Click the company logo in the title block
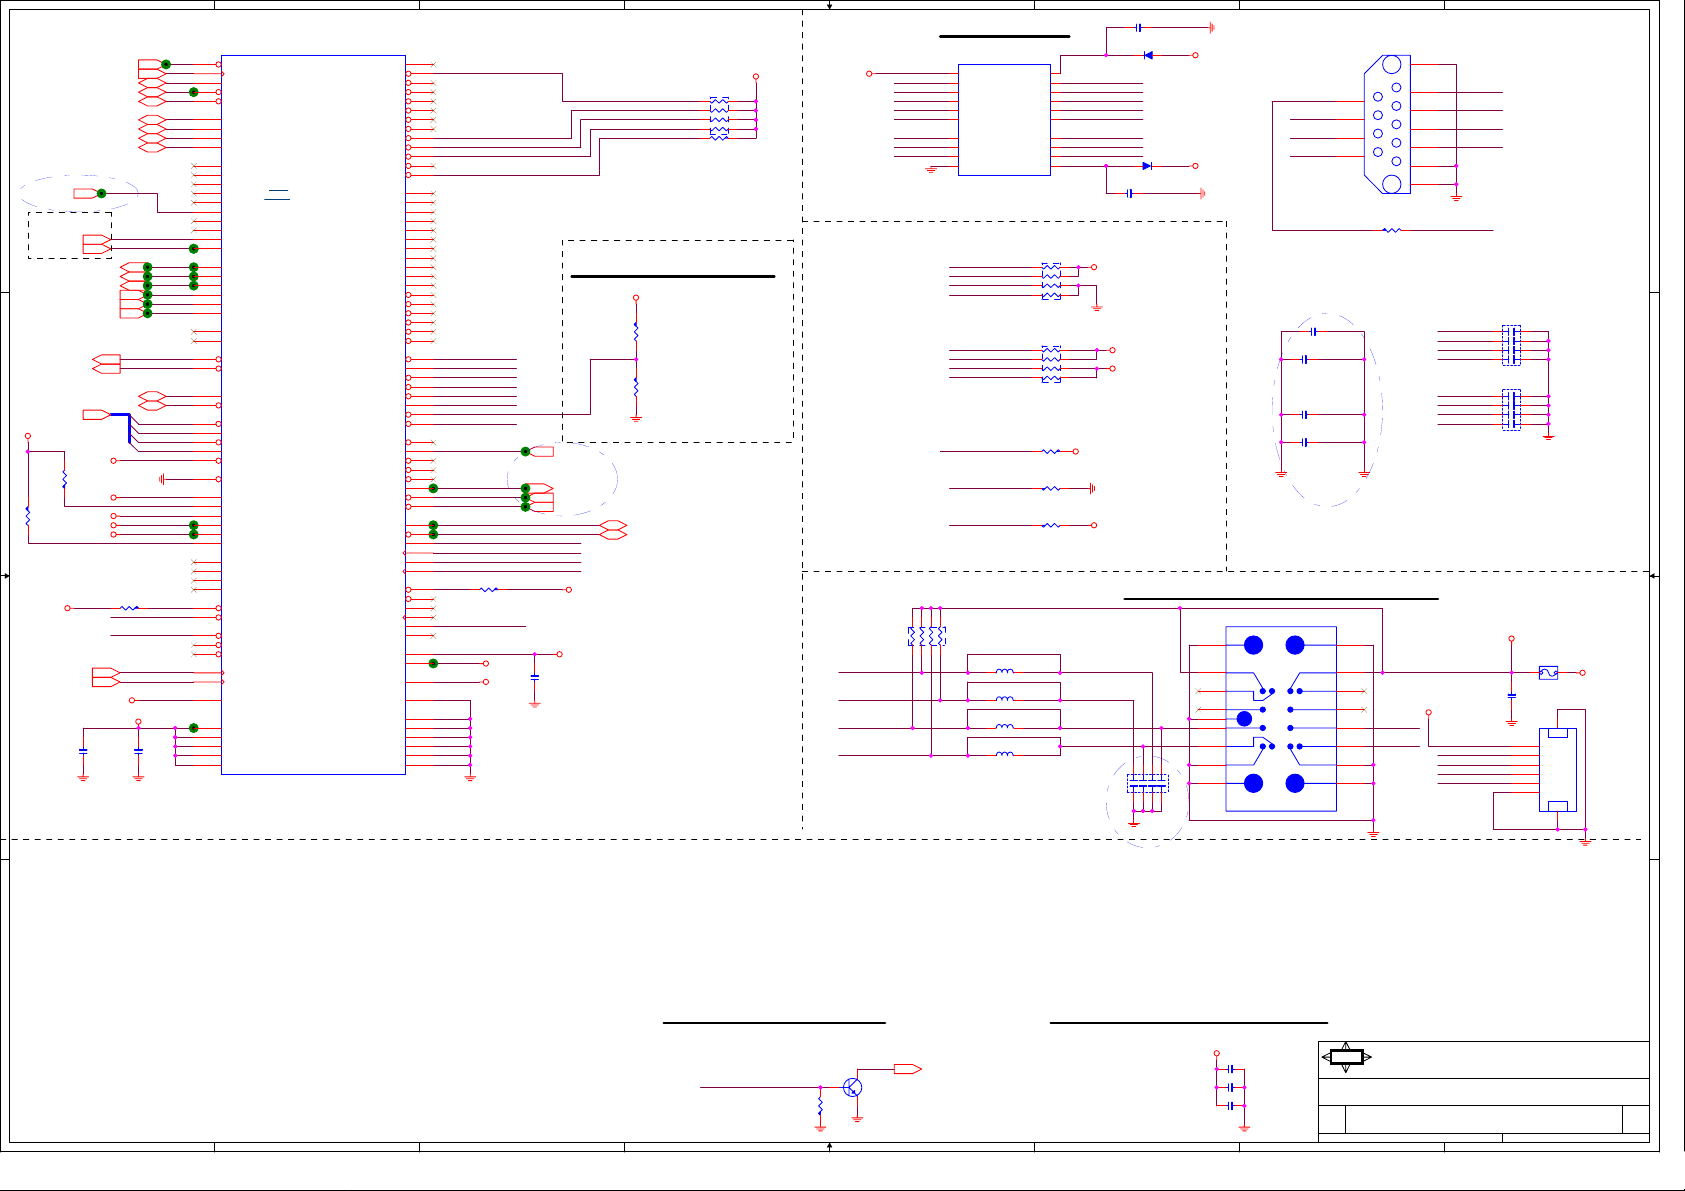This screenshot has width=1685, height=1191. [1346, 1057]
